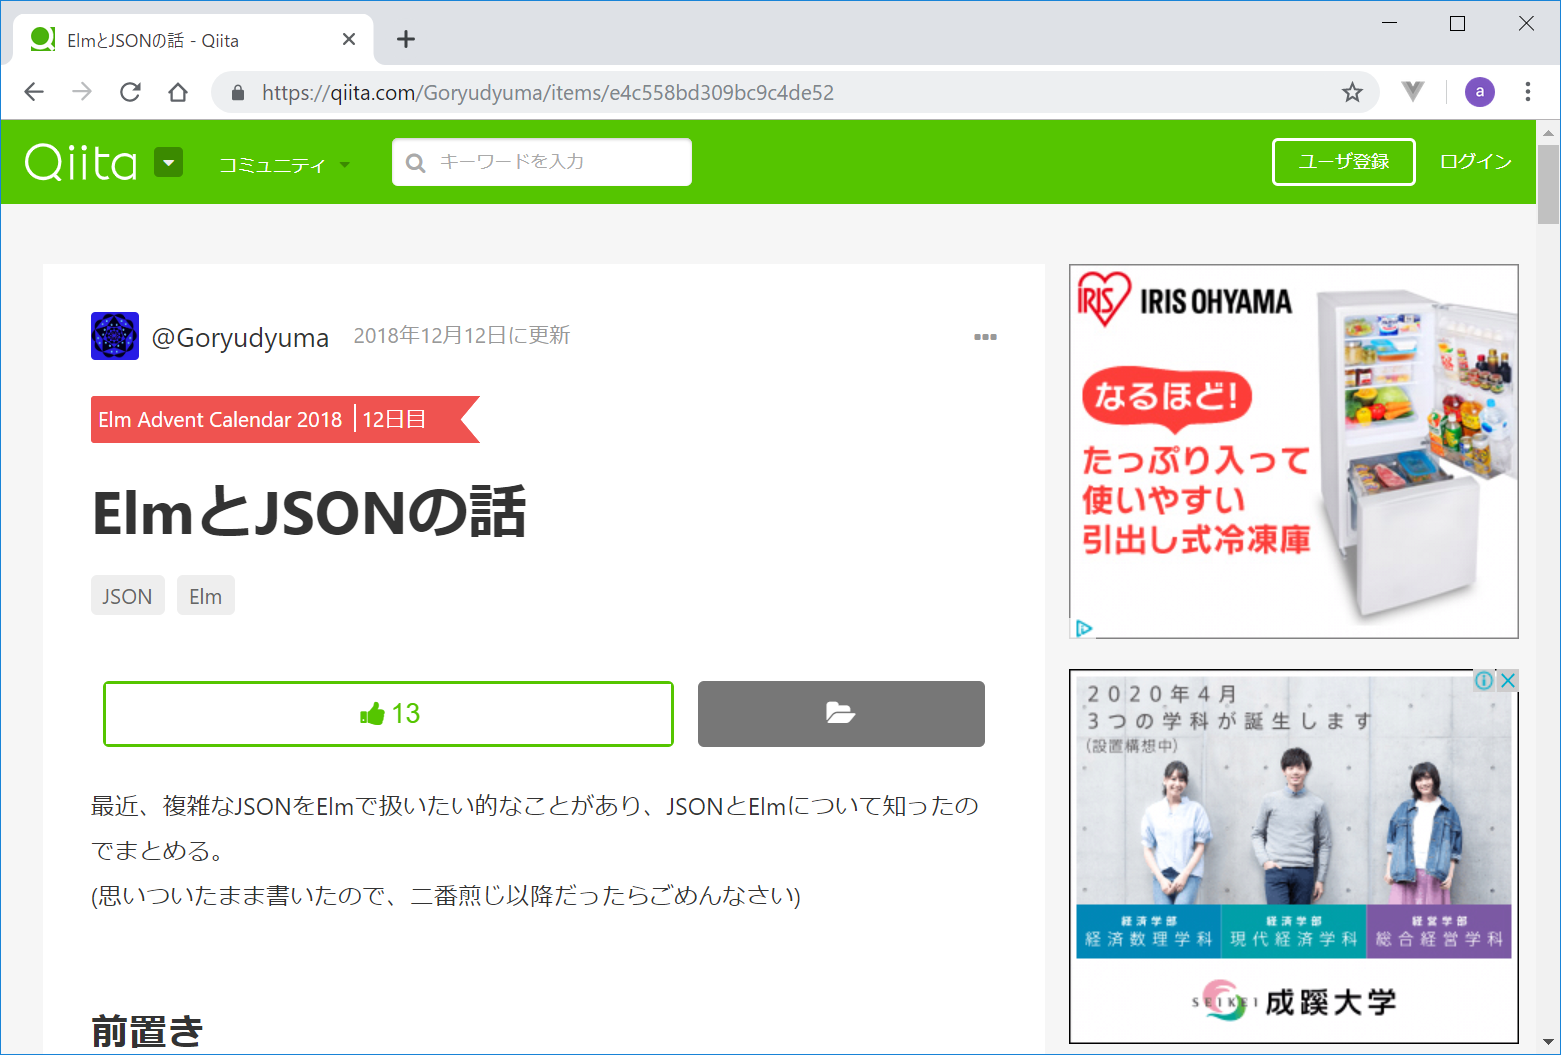This screenshot has width=1561, height=1055.
Task: Click the ユーザ登録 button
Action: pyautogui.click(x=1343, y=162)
